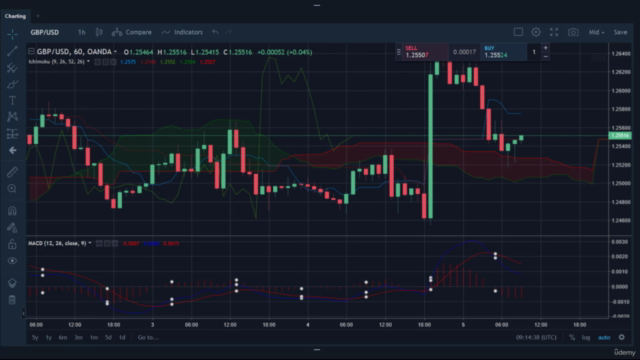
Task: Click the SELL 1.25507 button
Action: click(x=424, y=52)
